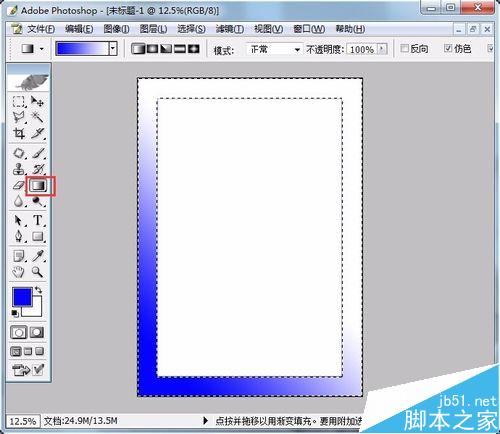Open opacity slider arrow next to 100%
Image resolution: width=500 pixels, height=434 pixels.
point(382,49)
